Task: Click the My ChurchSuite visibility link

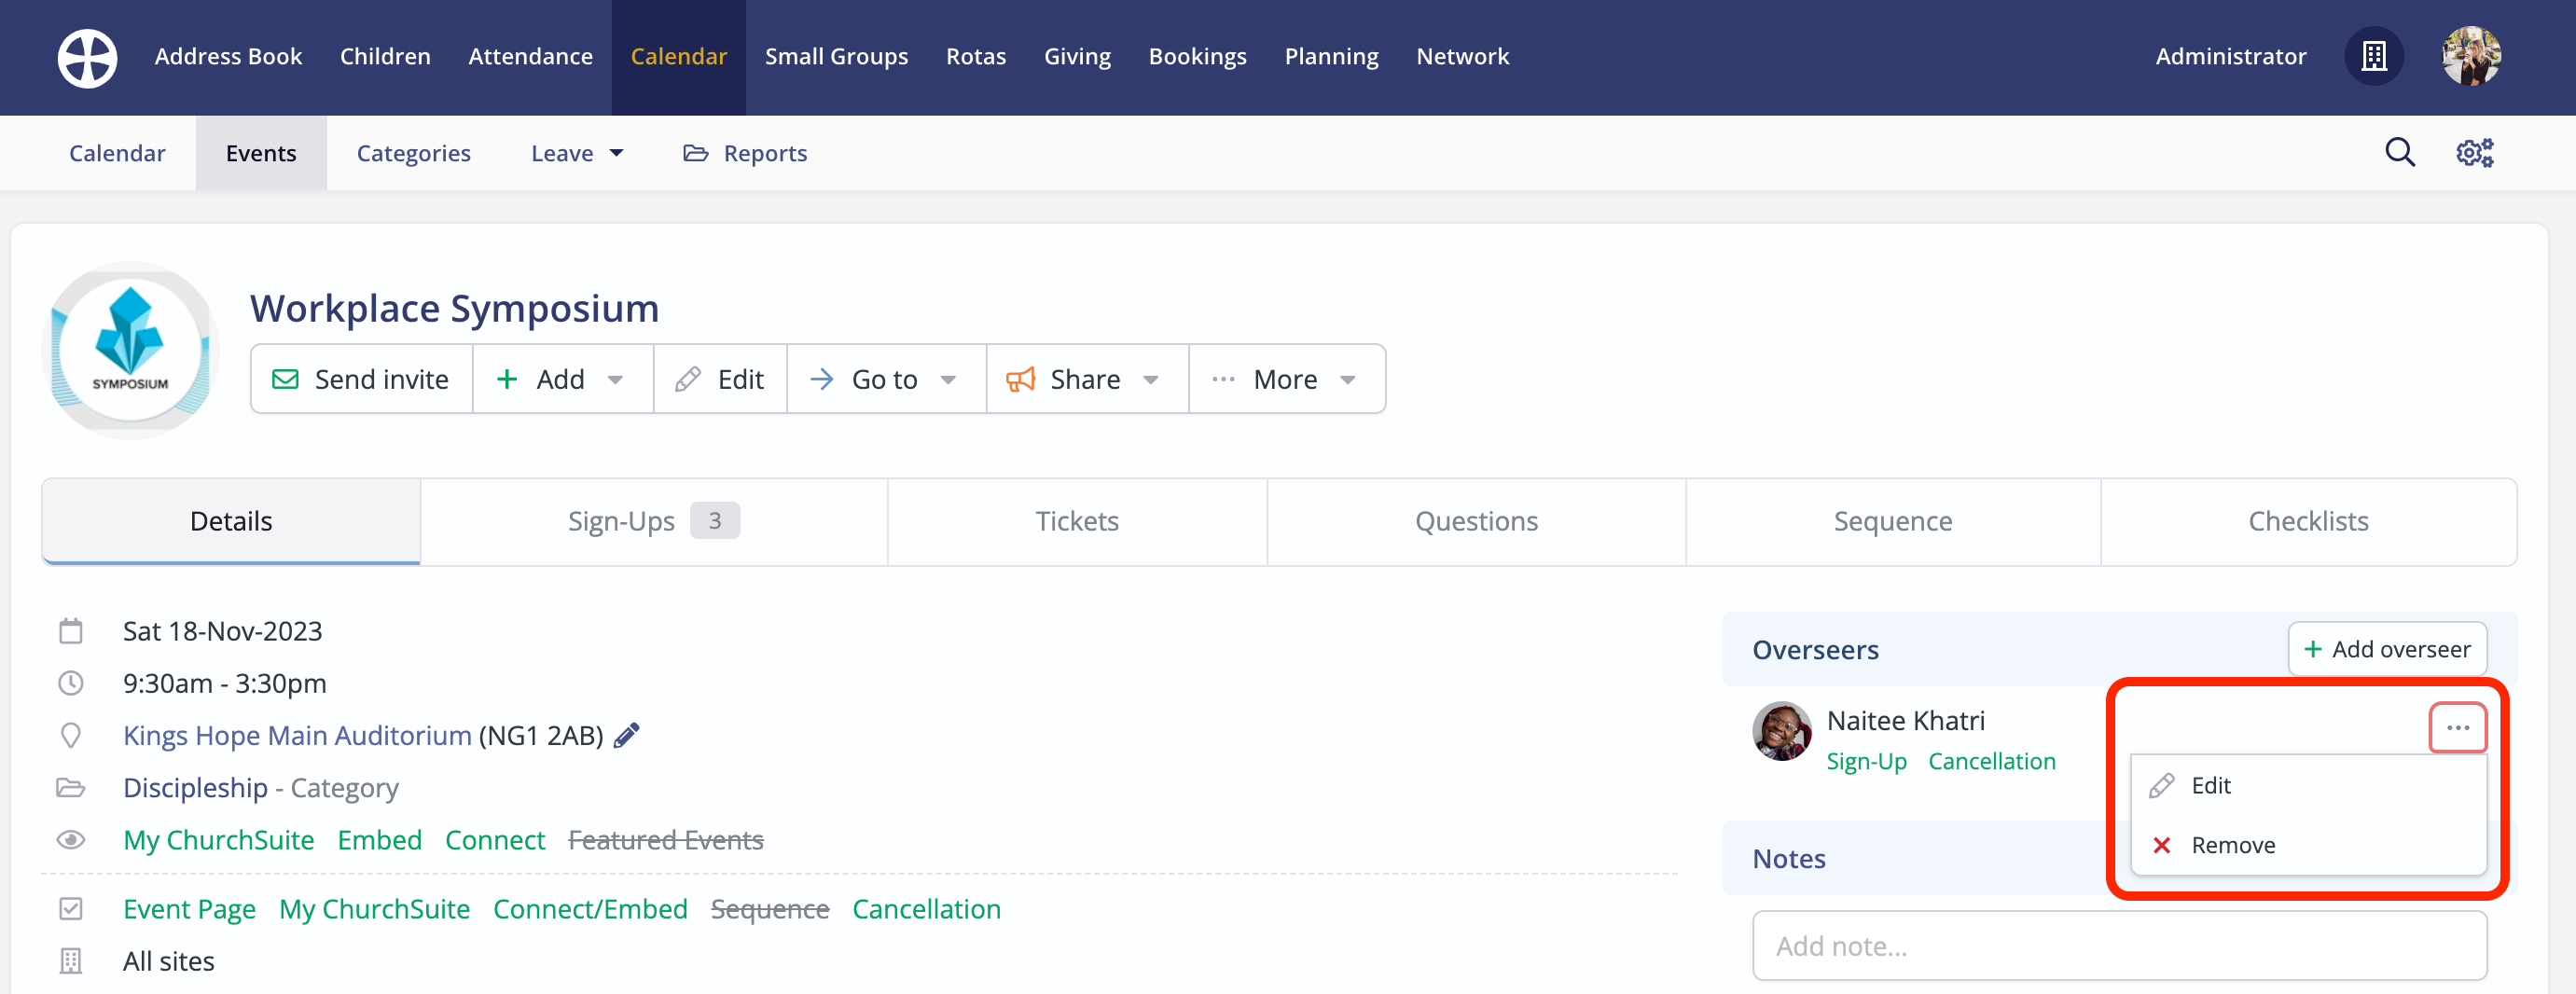Action: coord(218,839)
